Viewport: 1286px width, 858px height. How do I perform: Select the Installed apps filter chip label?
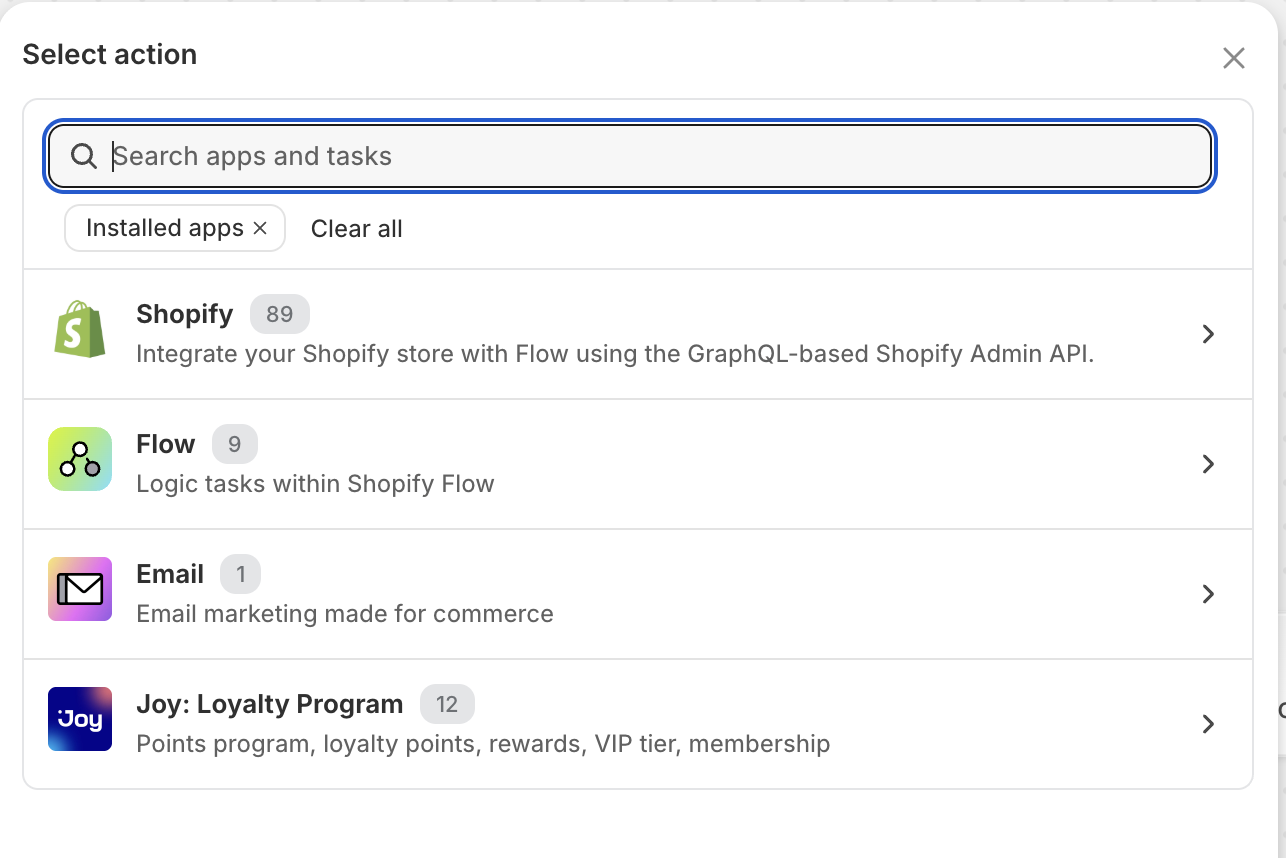pos(164,228)
